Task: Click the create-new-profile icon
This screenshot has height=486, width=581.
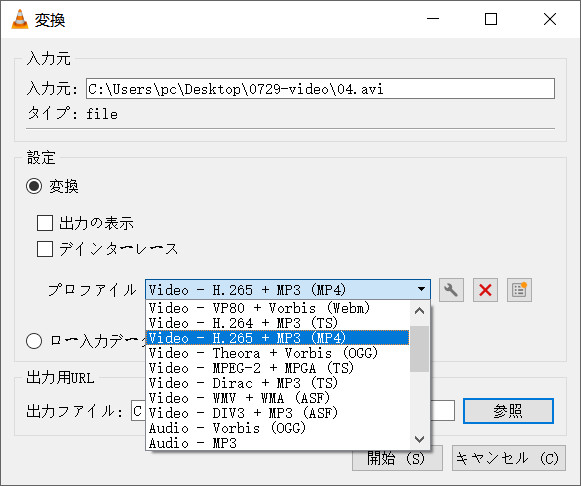Action: [519, 290]
